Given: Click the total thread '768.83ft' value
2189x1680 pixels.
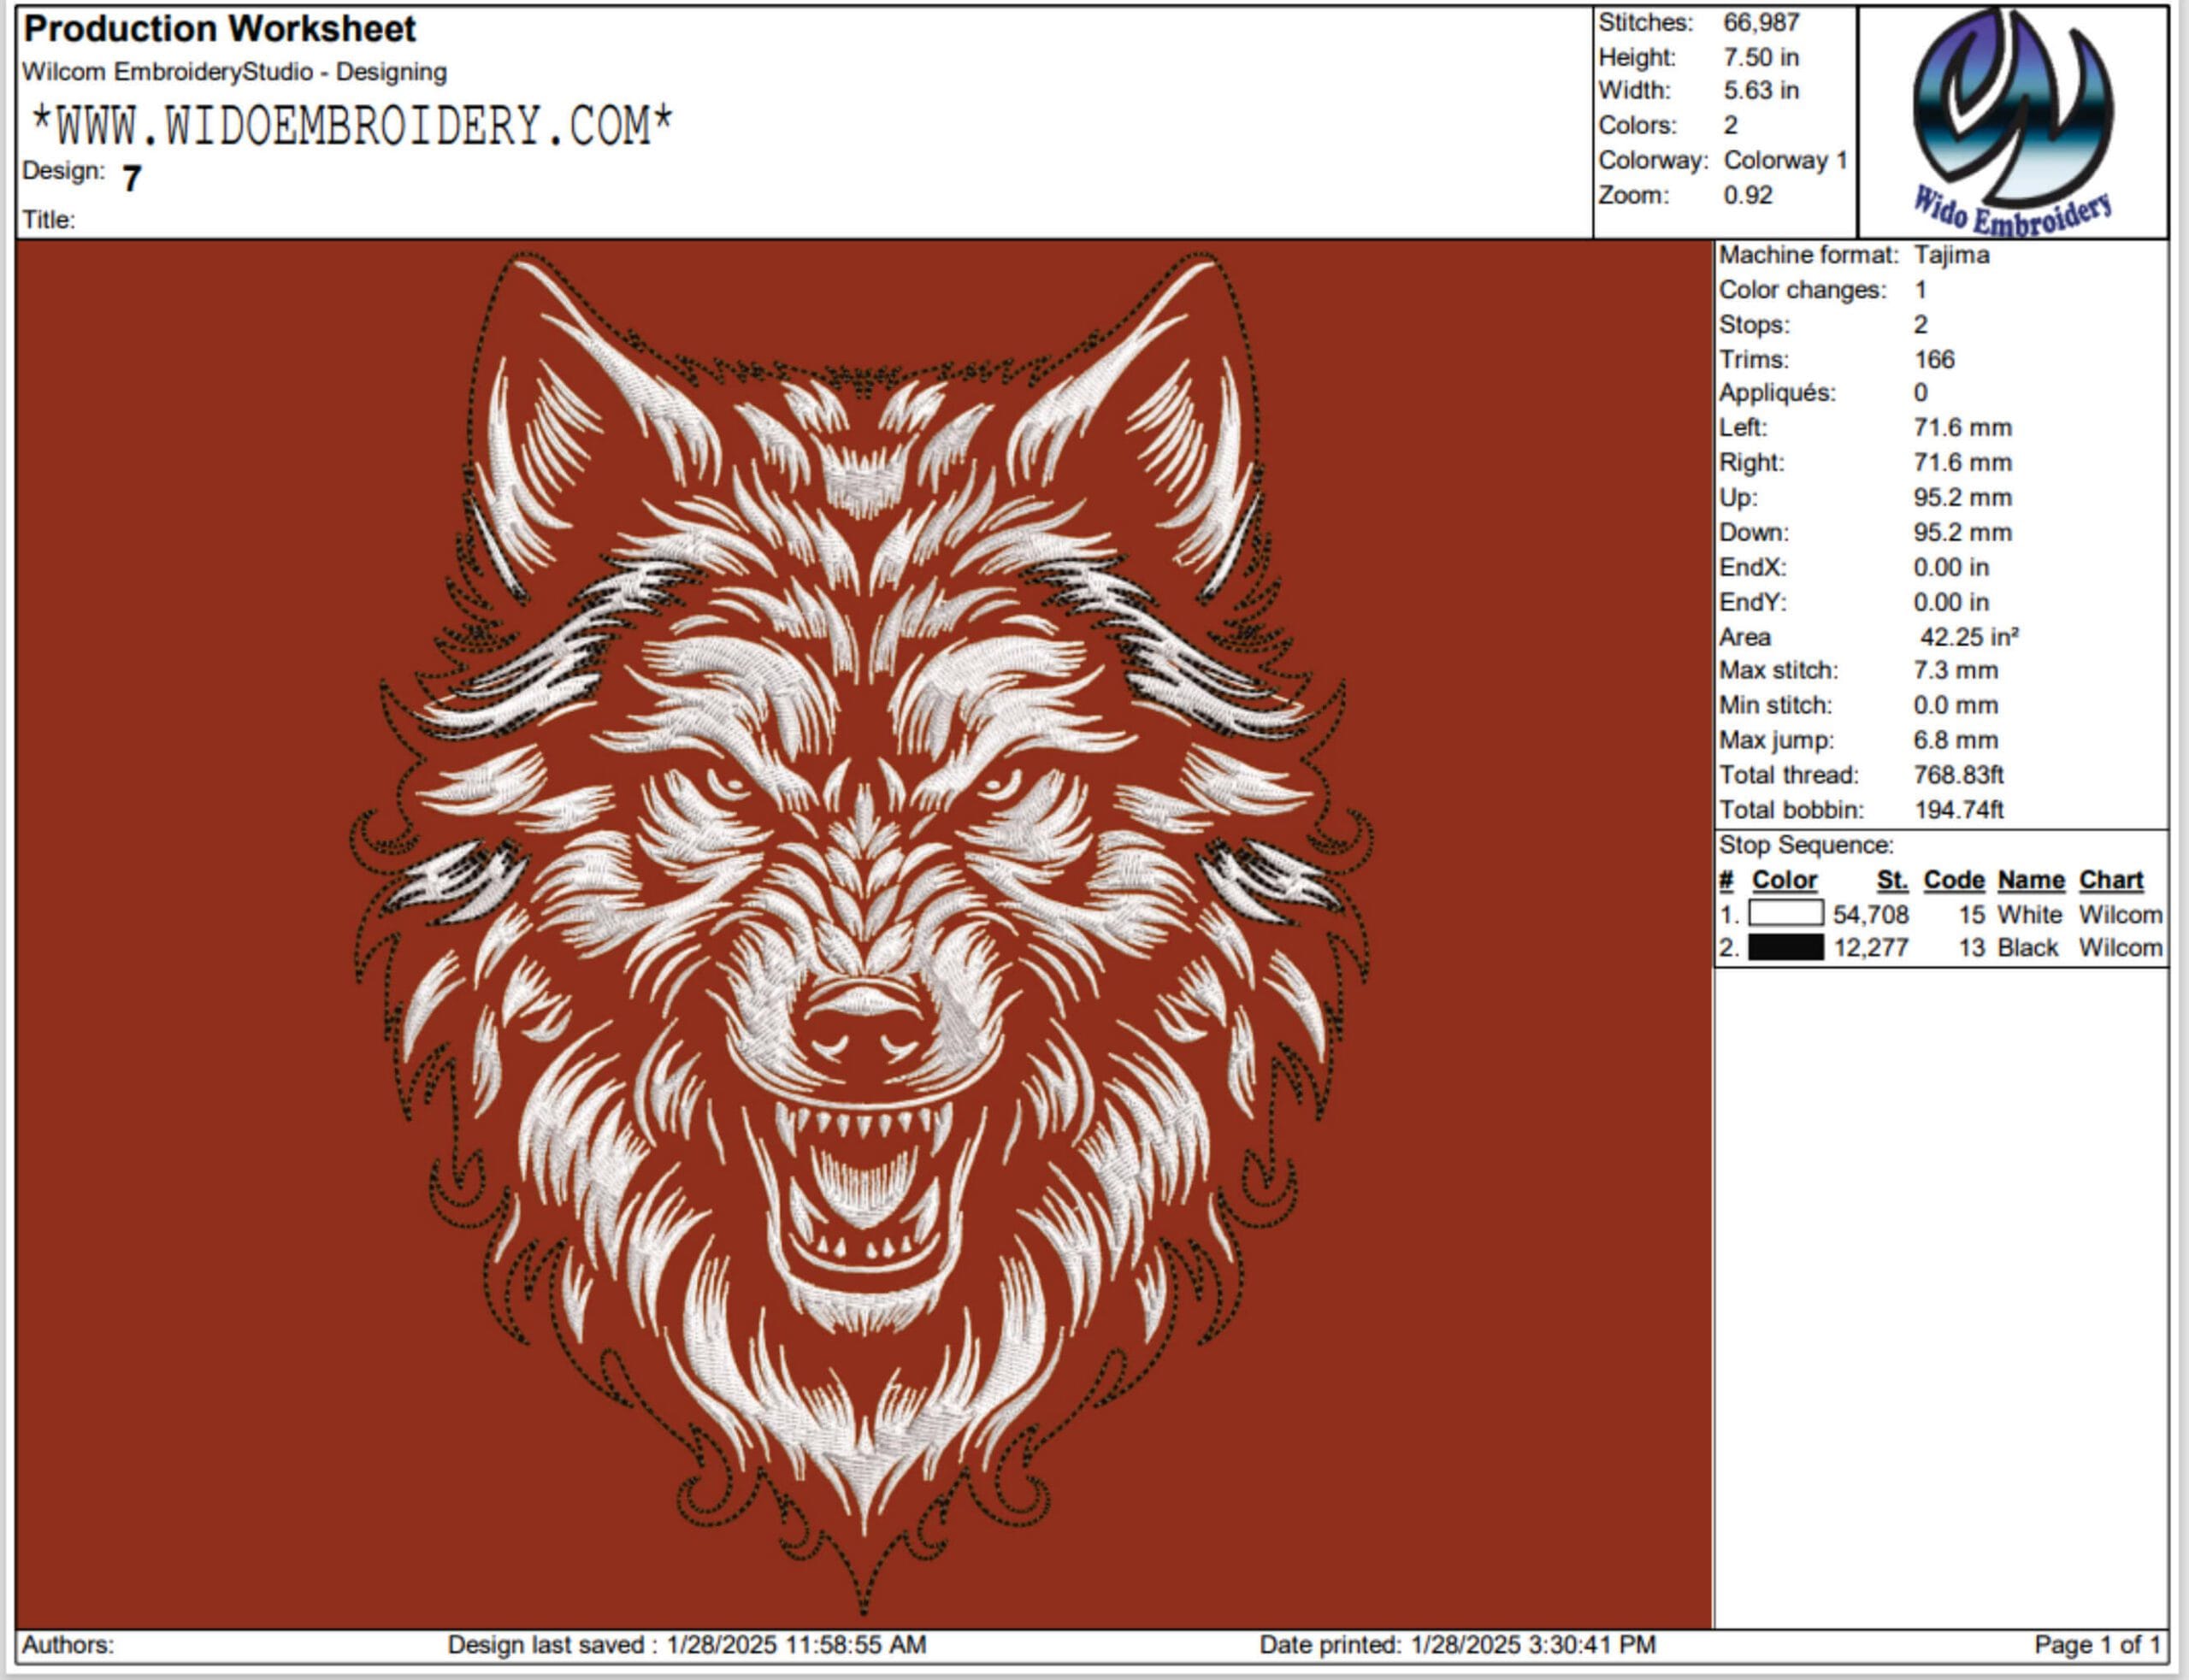Looking at the screenshot, I should 1958,775.
